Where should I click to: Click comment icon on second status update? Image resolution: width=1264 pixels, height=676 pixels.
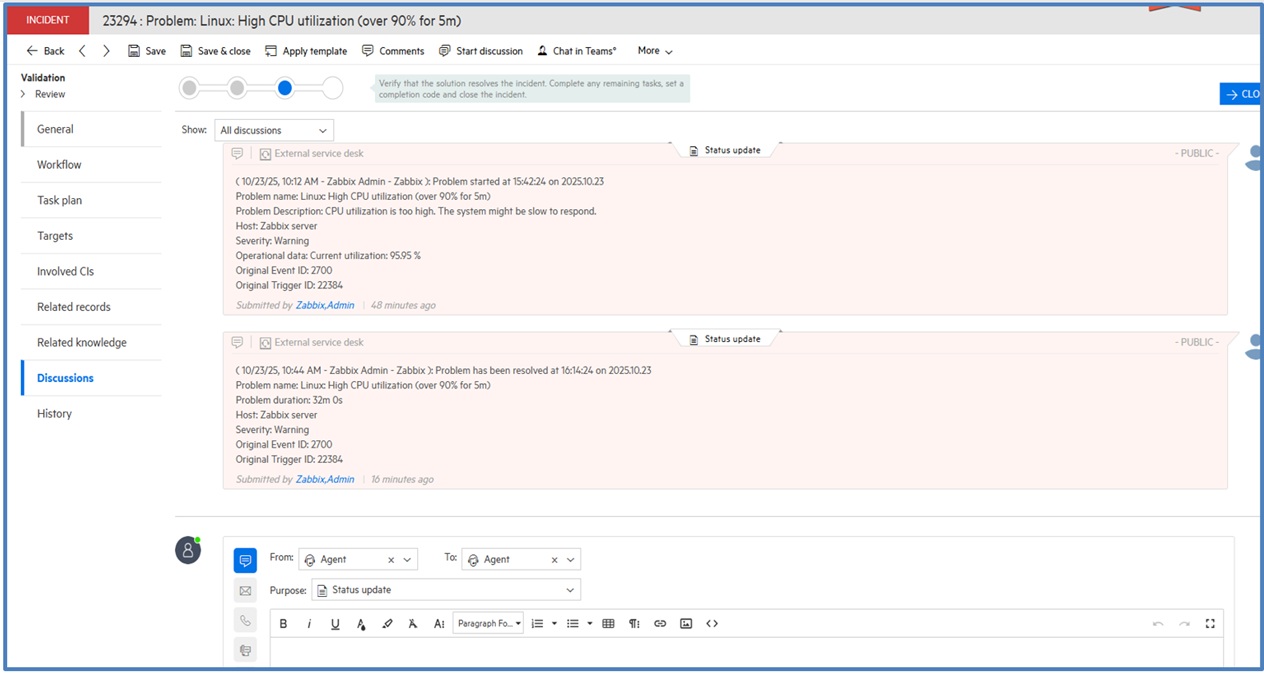coord(237,342)
